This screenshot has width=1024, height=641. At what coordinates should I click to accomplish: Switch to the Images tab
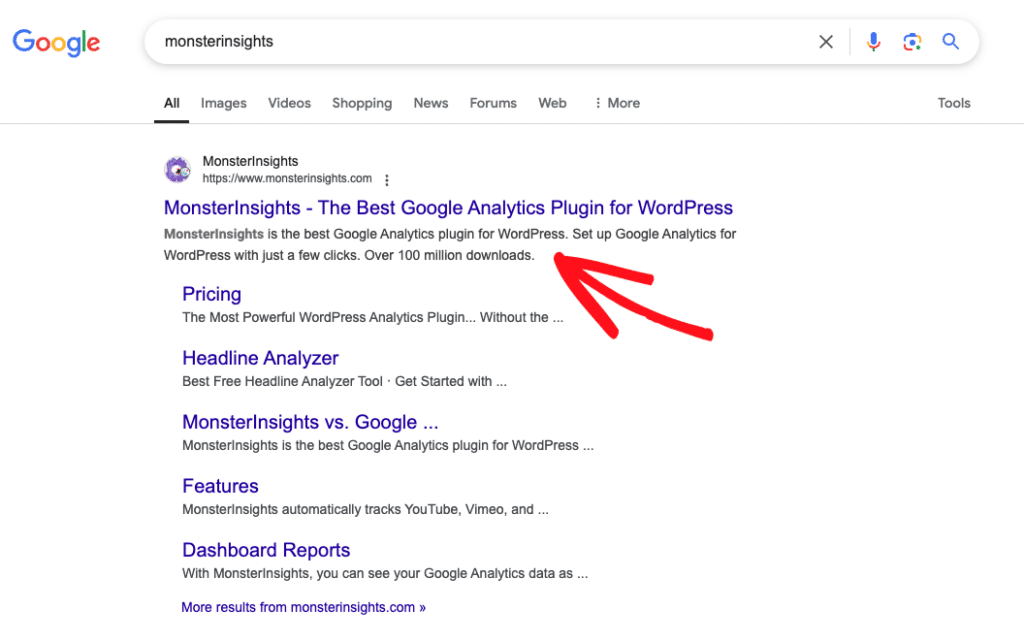coord(223,103)
